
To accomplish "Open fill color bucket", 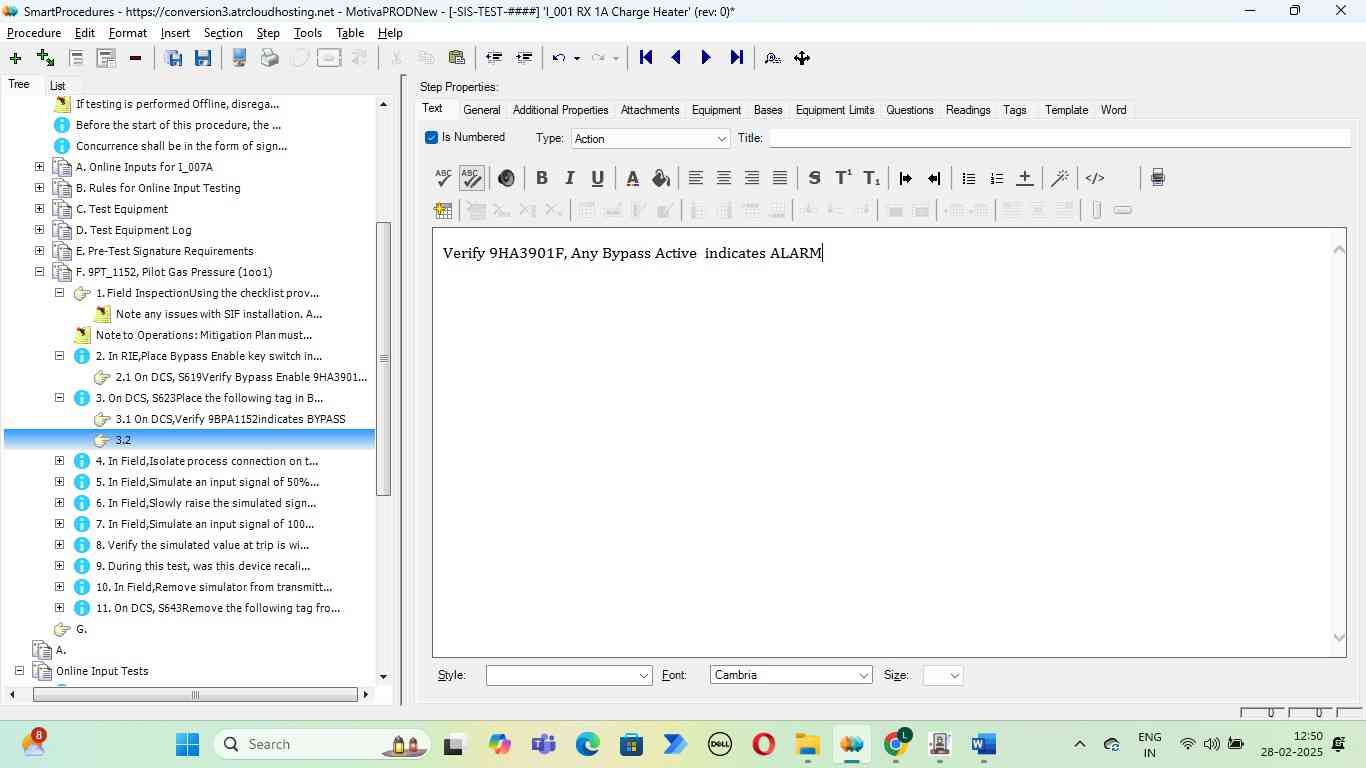I will (660, 178).
